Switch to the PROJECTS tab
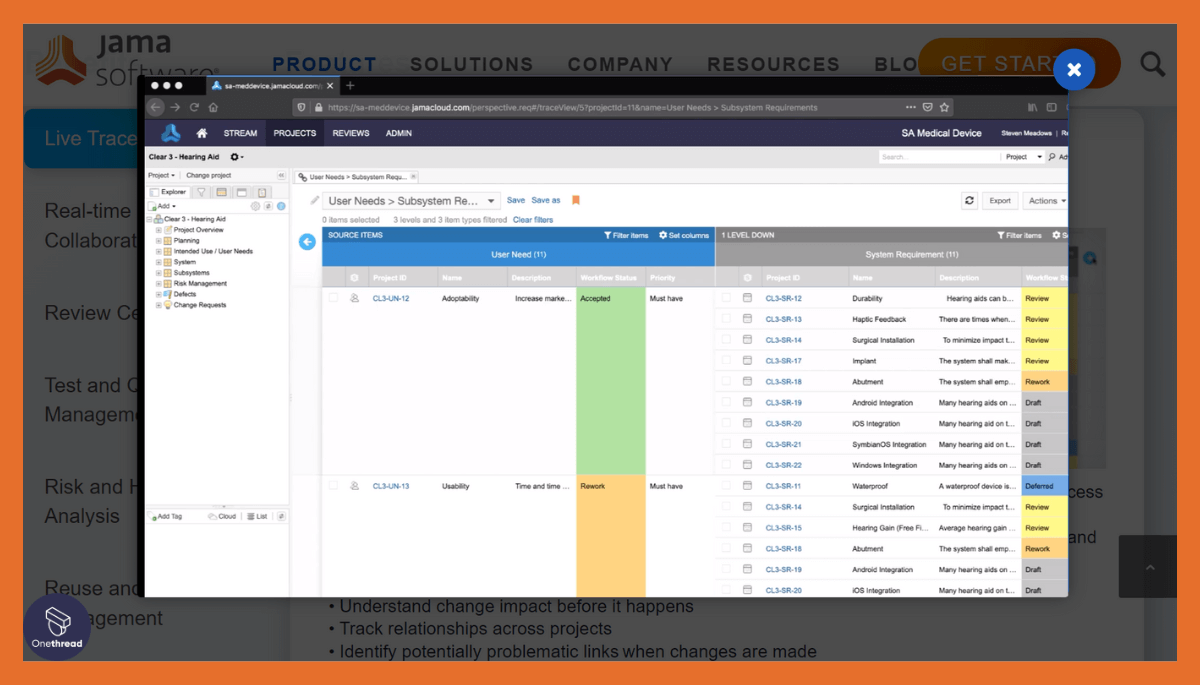 [x=294, y=132]
